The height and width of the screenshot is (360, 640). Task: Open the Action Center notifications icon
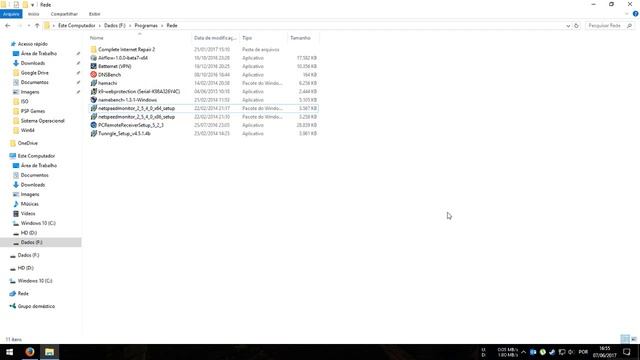click(x=627, y=352)
